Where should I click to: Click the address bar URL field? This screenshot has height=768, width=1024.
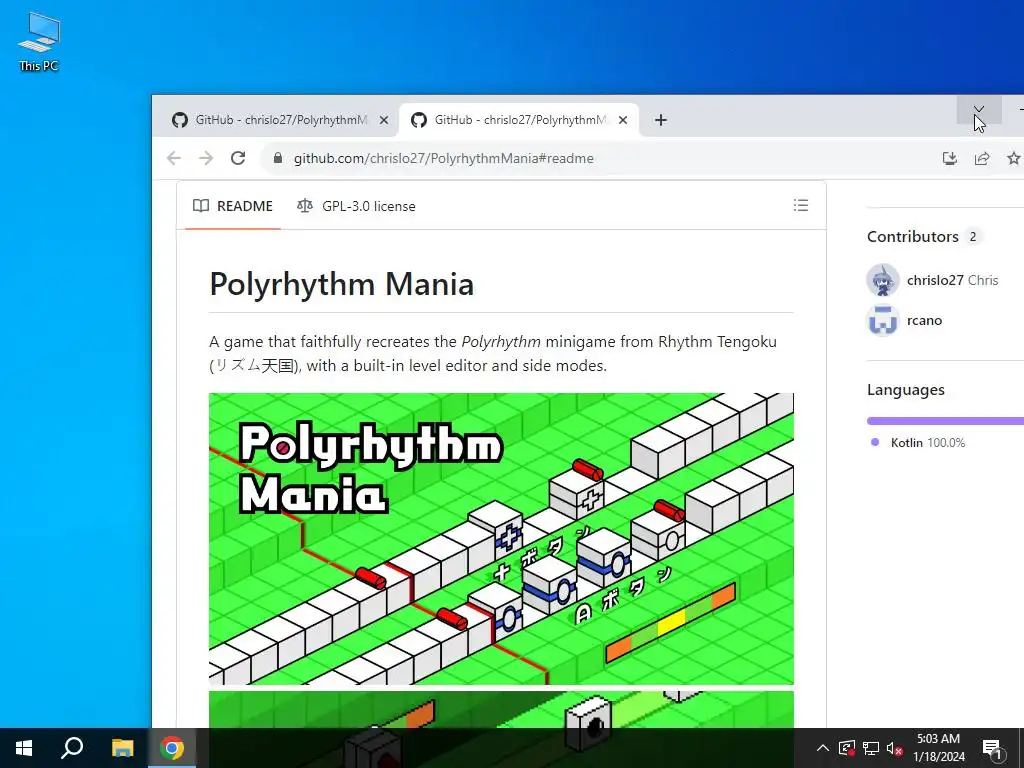pyautogui.click(x=443, y=158)
